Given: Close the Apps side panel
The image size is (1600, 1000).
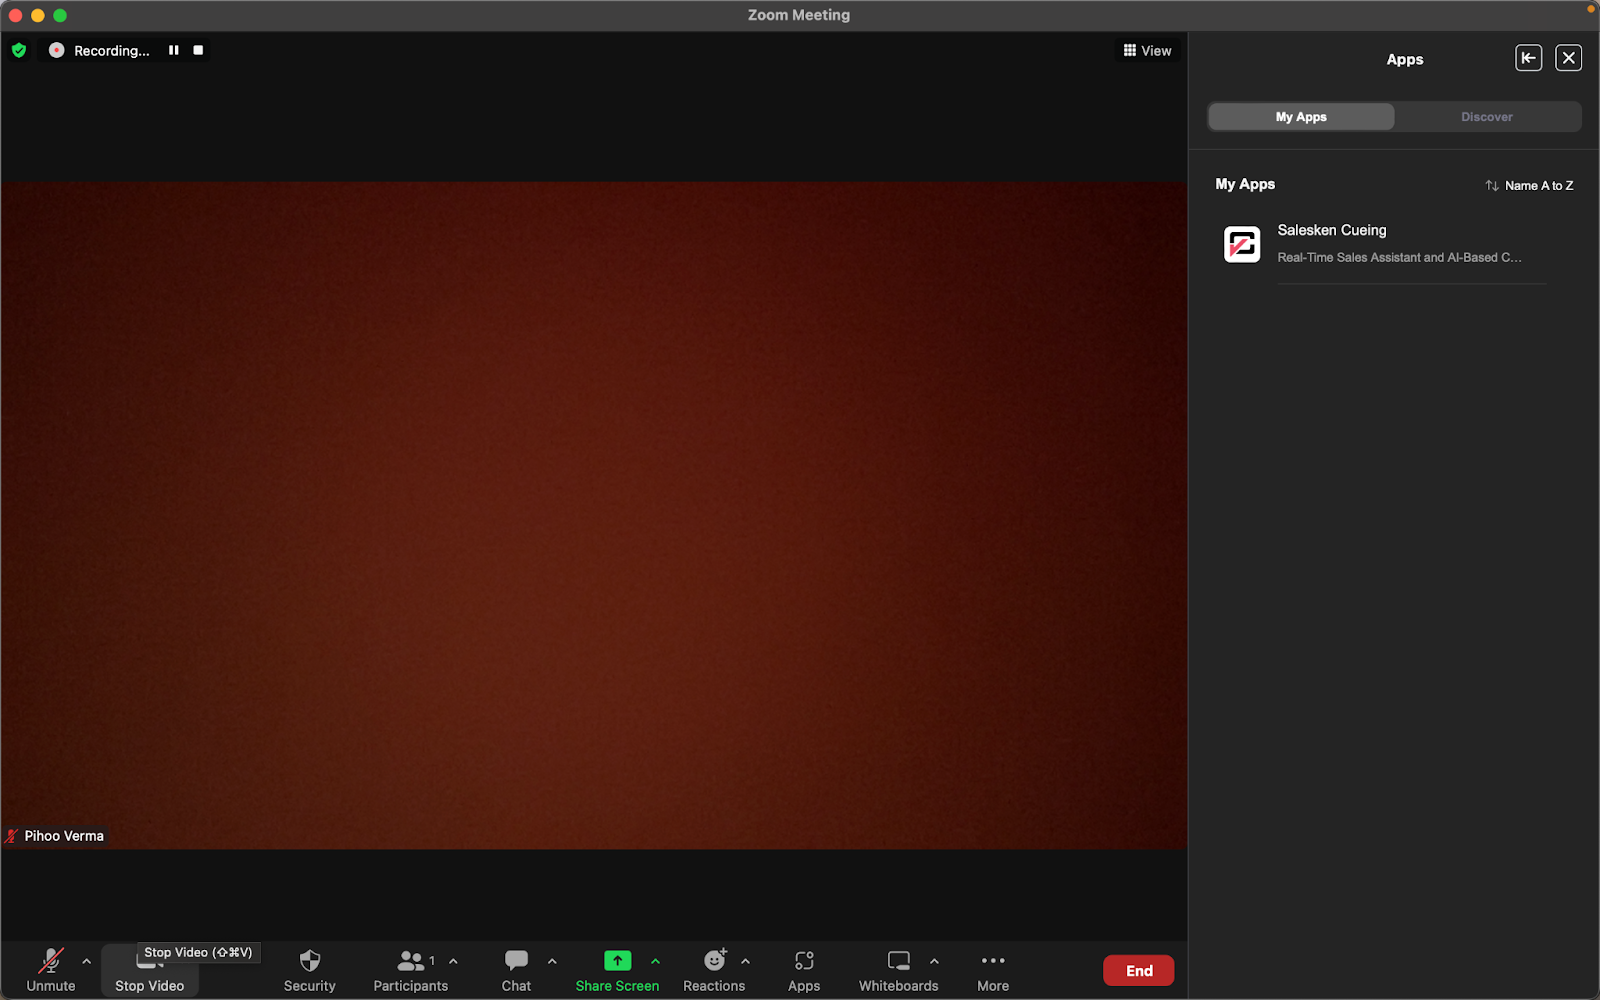Looking at the screenshot, I should coord(1569,58).
